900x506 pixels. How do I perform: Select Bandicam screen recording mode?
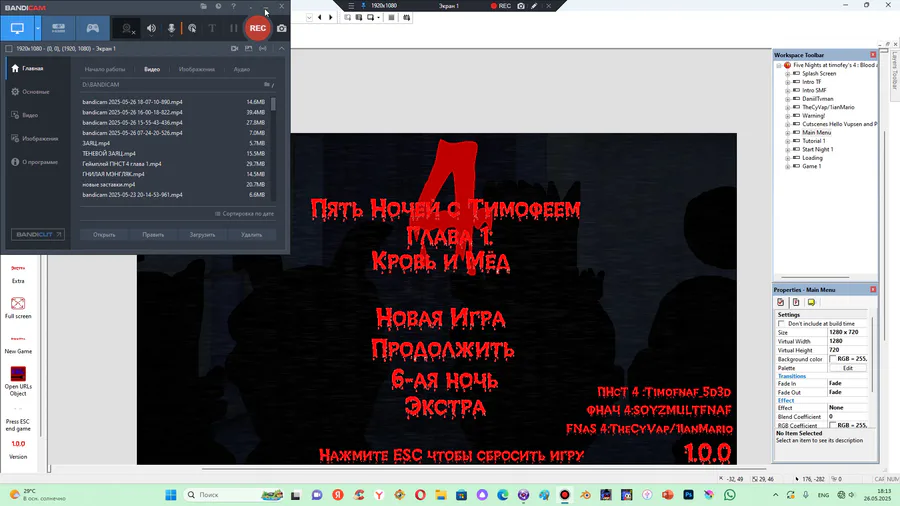(17, 28)
